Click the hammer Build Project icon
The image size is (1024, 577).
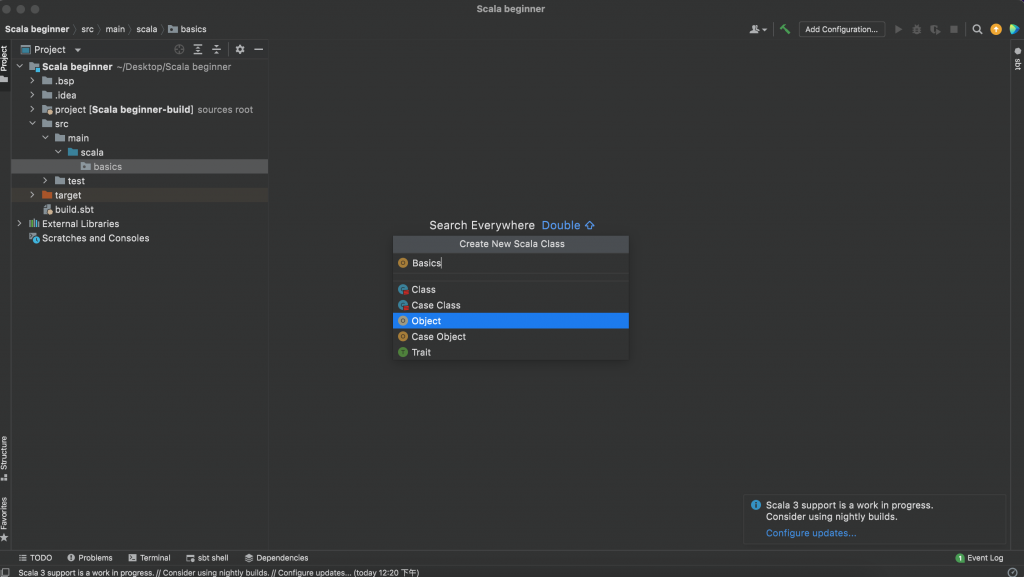pos(784,29)
